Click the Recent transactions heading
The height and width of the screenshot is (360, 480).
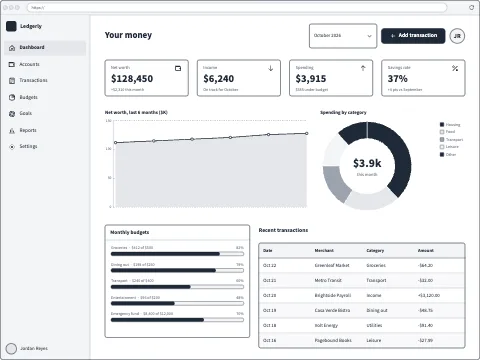[x=283, y=230]
